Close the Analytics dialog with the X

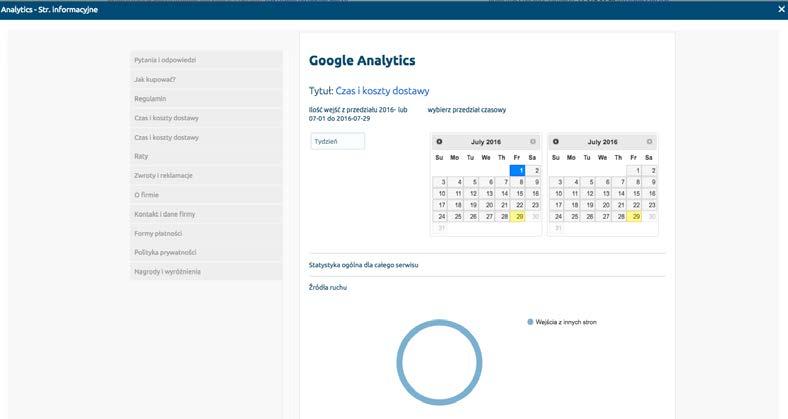coord(781,9)
